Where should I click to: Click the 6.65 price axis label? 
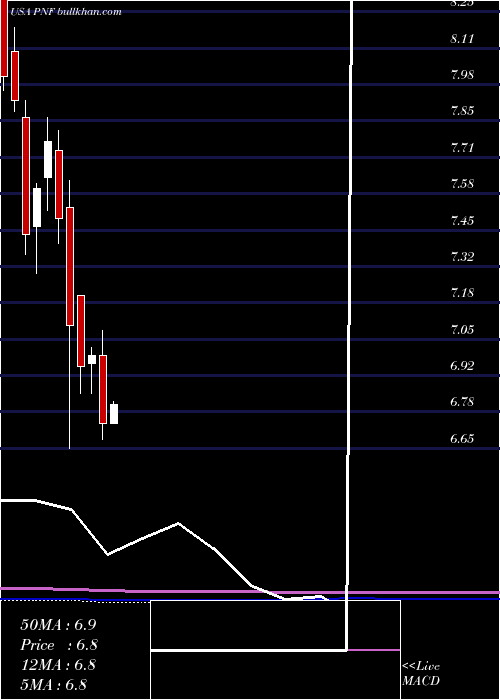coord(462,439)
